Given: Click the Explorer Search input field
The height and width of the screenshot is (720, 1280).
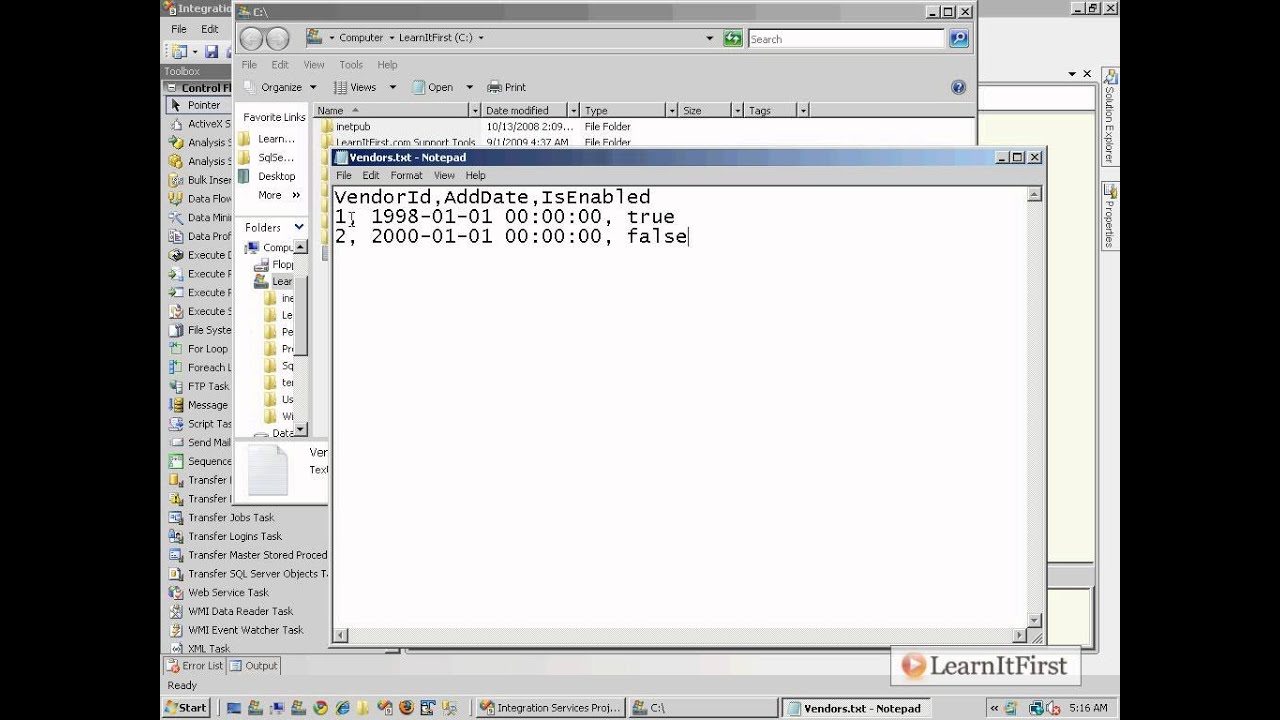Looking at the screenshot, I should click(846, 39).
